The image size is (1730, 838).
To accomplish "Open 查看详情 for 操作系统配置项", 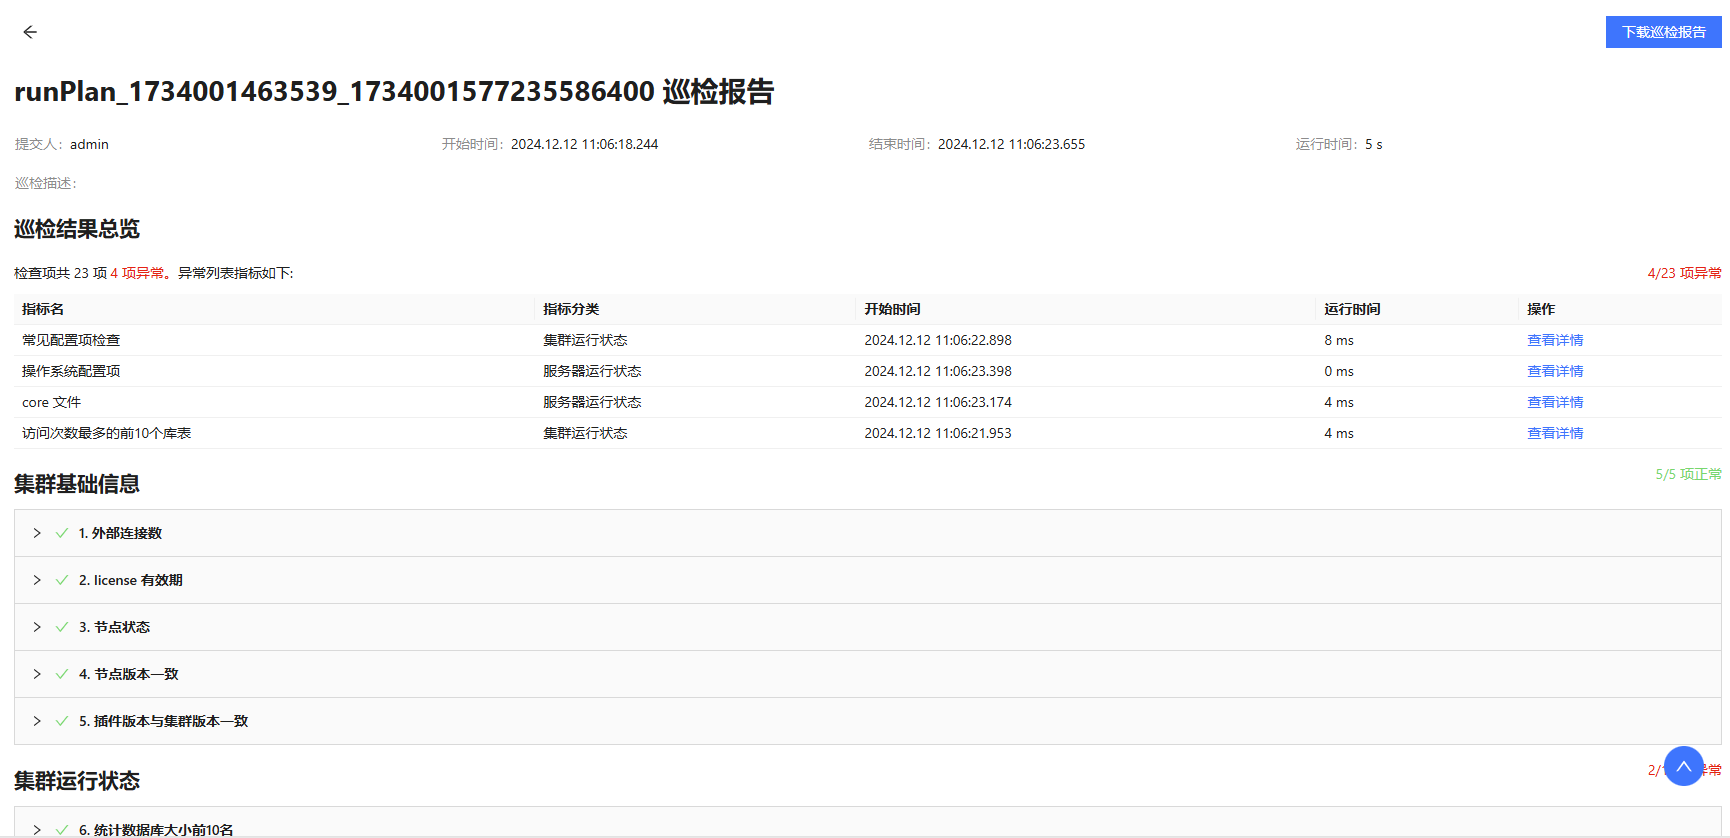I will [x=1554, y=371].
